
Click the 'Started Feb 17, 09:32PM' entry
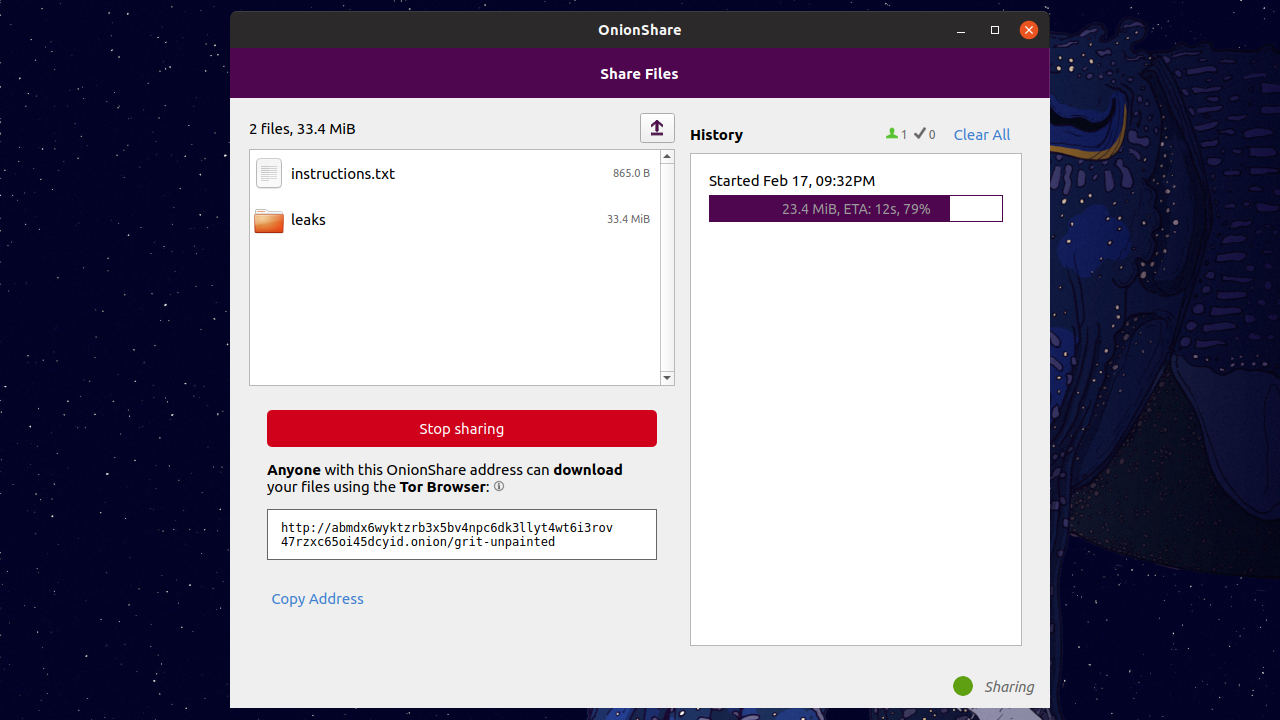pos(792,181)
